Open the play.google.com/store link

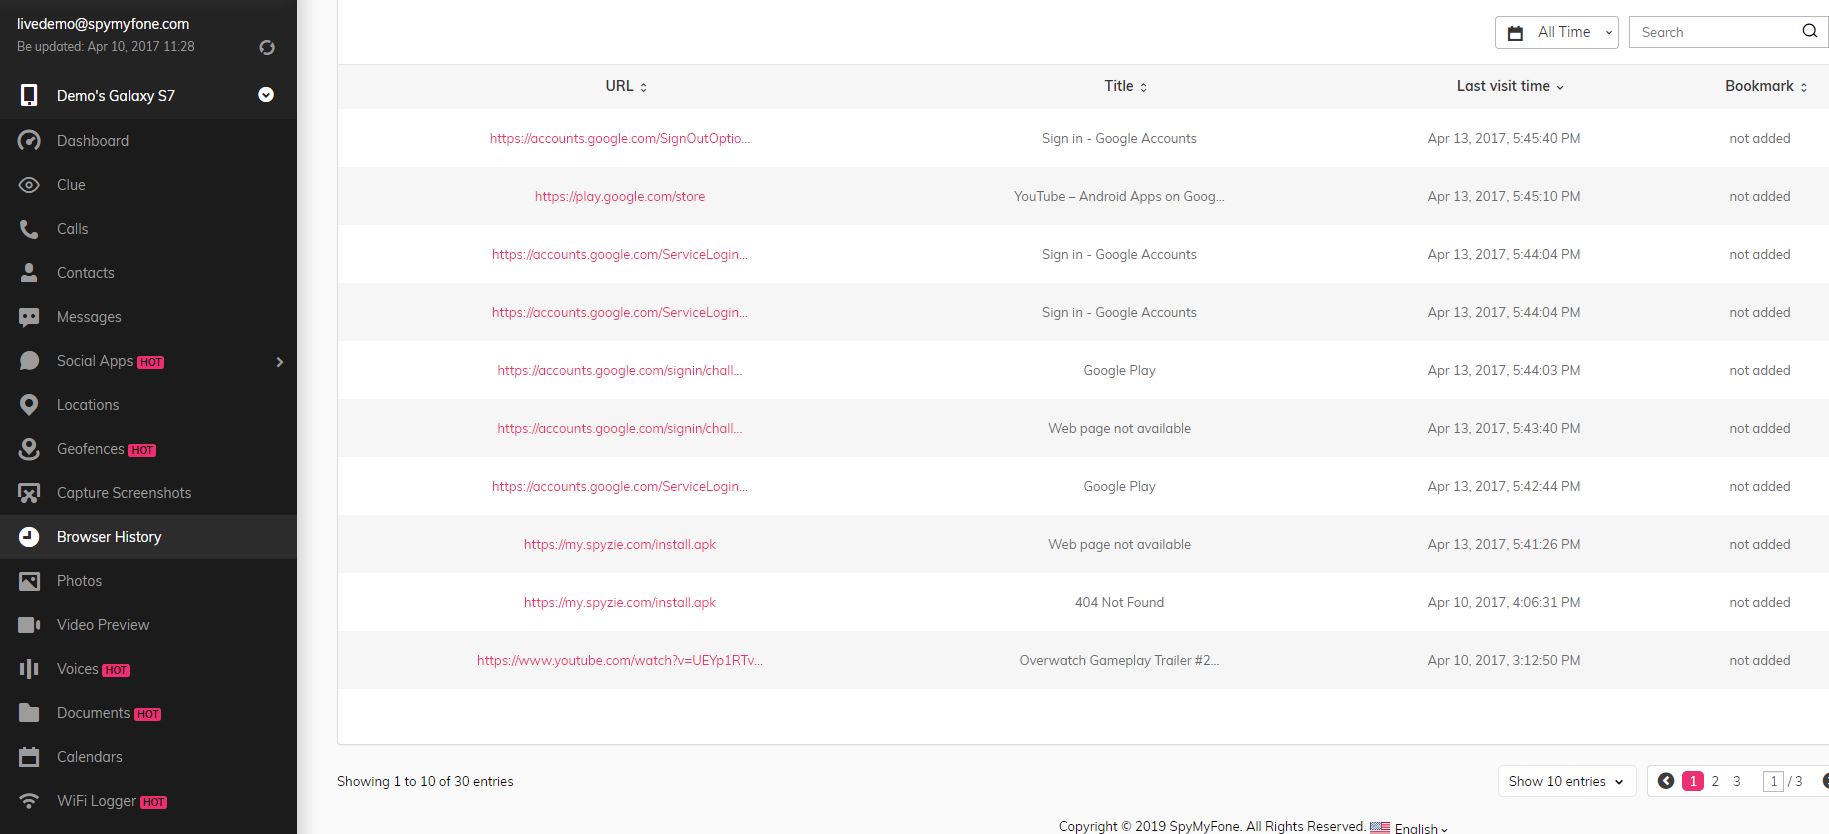pos(620,196)
